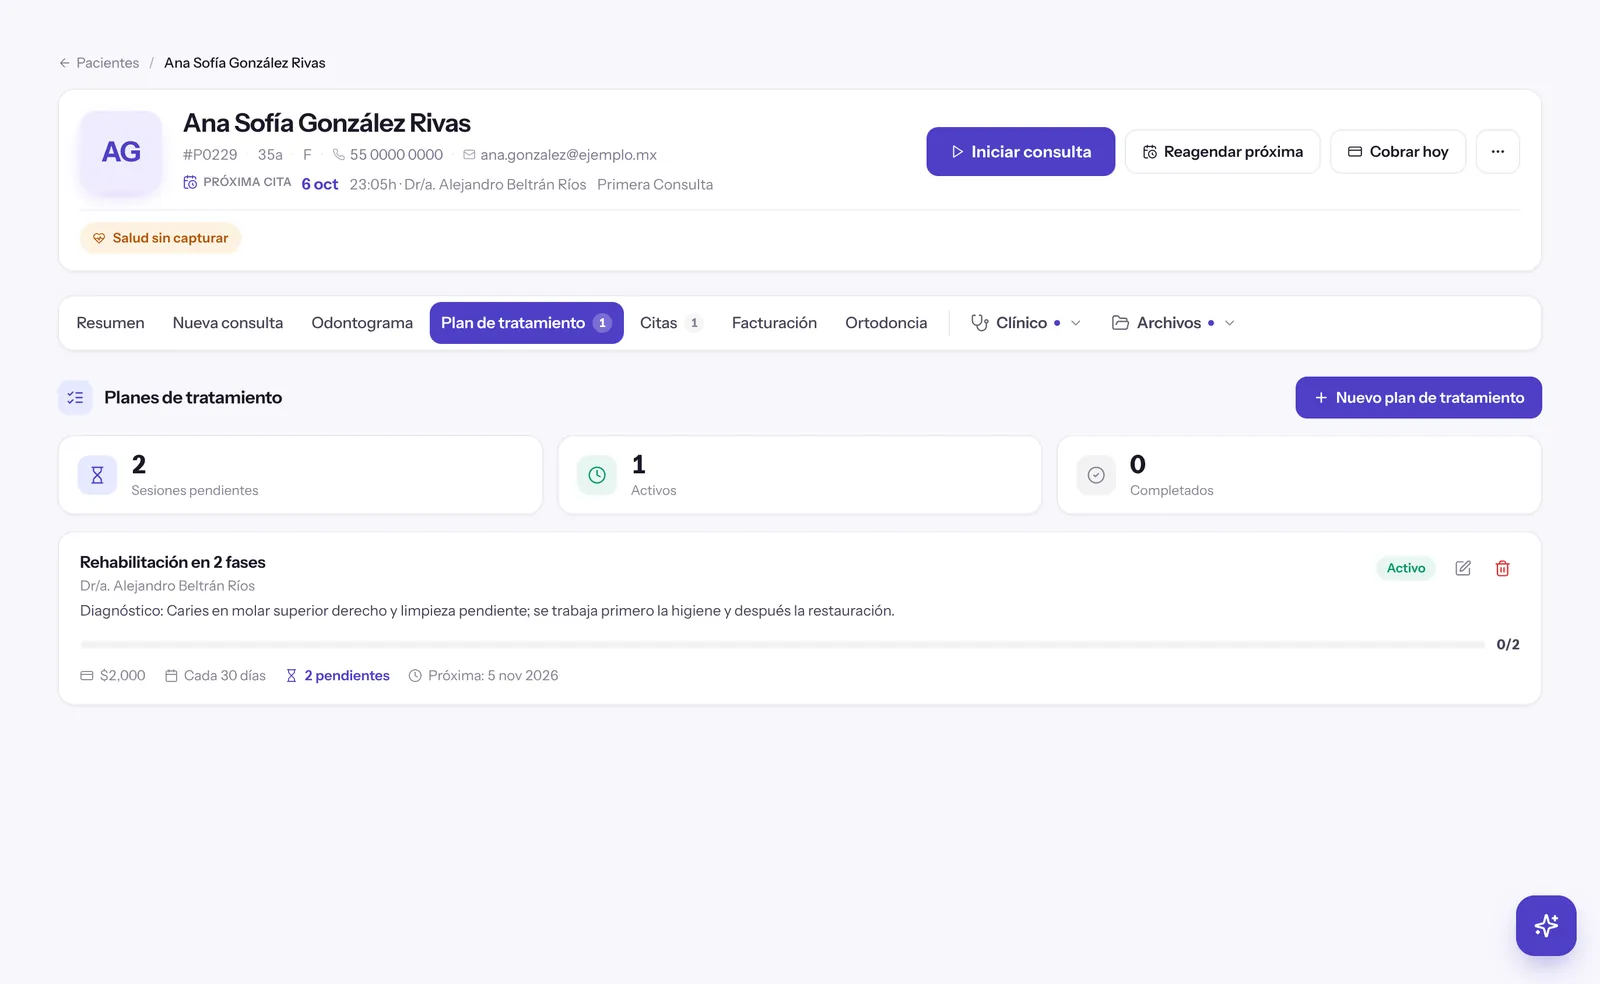Open the Citas tab
1600x984 pixels.
pos(670,323)
